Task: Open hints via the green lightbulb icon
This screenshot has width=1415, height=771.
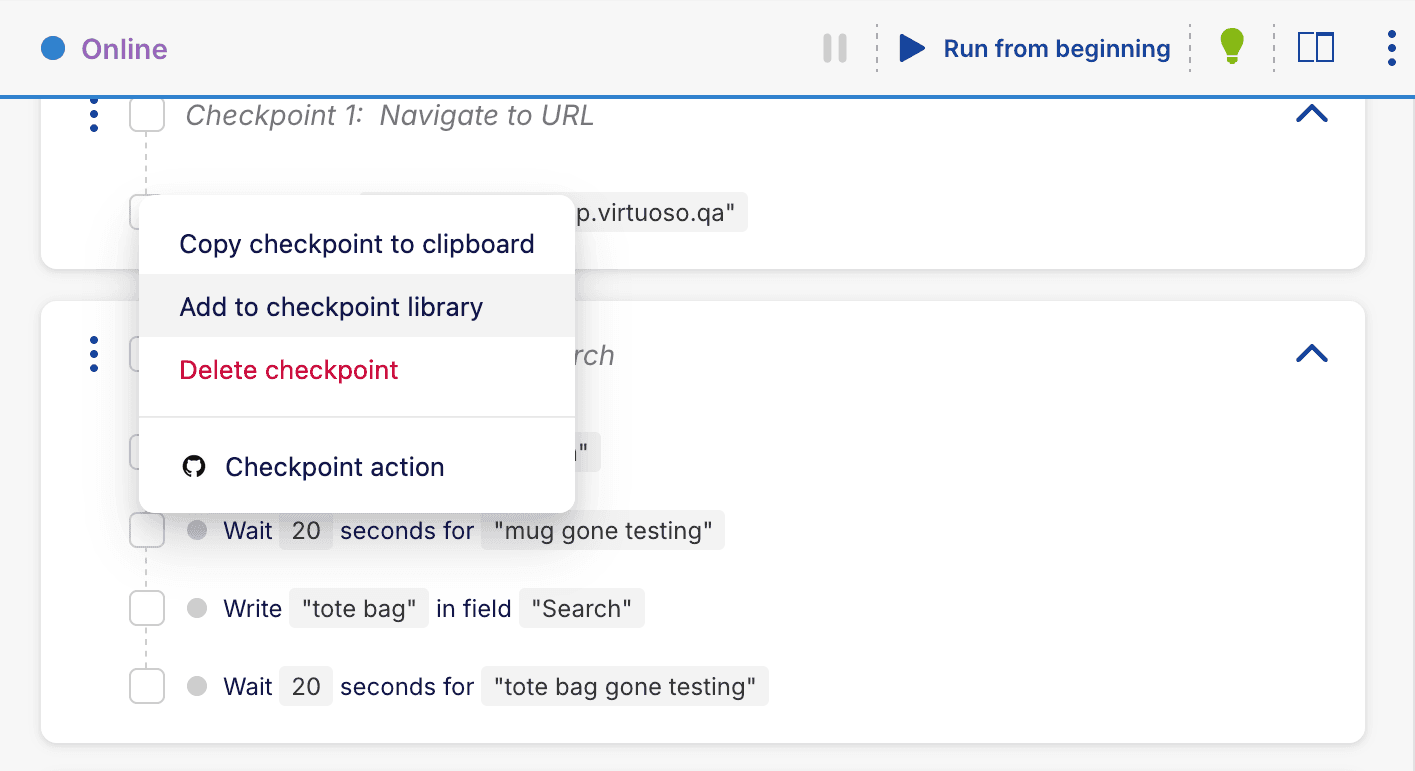Action: click(x=1231, y=46)
